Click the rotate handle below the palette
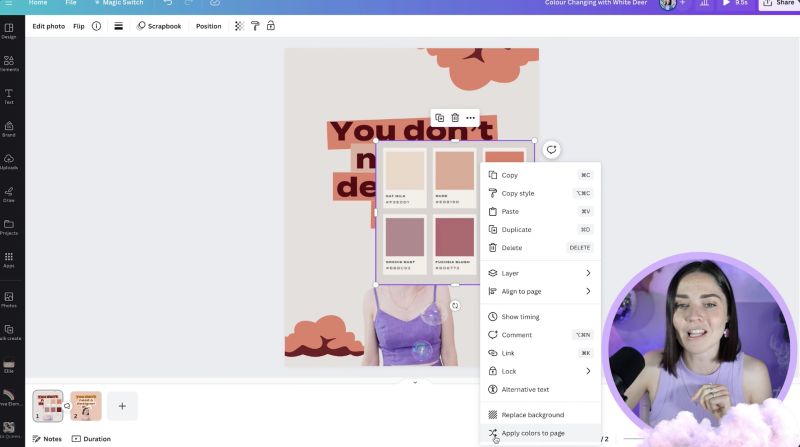The image size is (800, 447). click(x=455, y=306)
